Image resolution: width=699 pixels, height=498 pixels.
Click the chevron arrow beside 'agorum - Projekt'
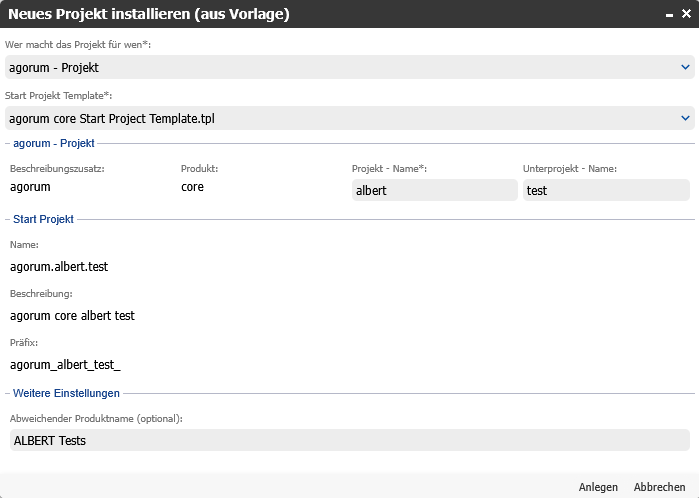click(685, 67)
